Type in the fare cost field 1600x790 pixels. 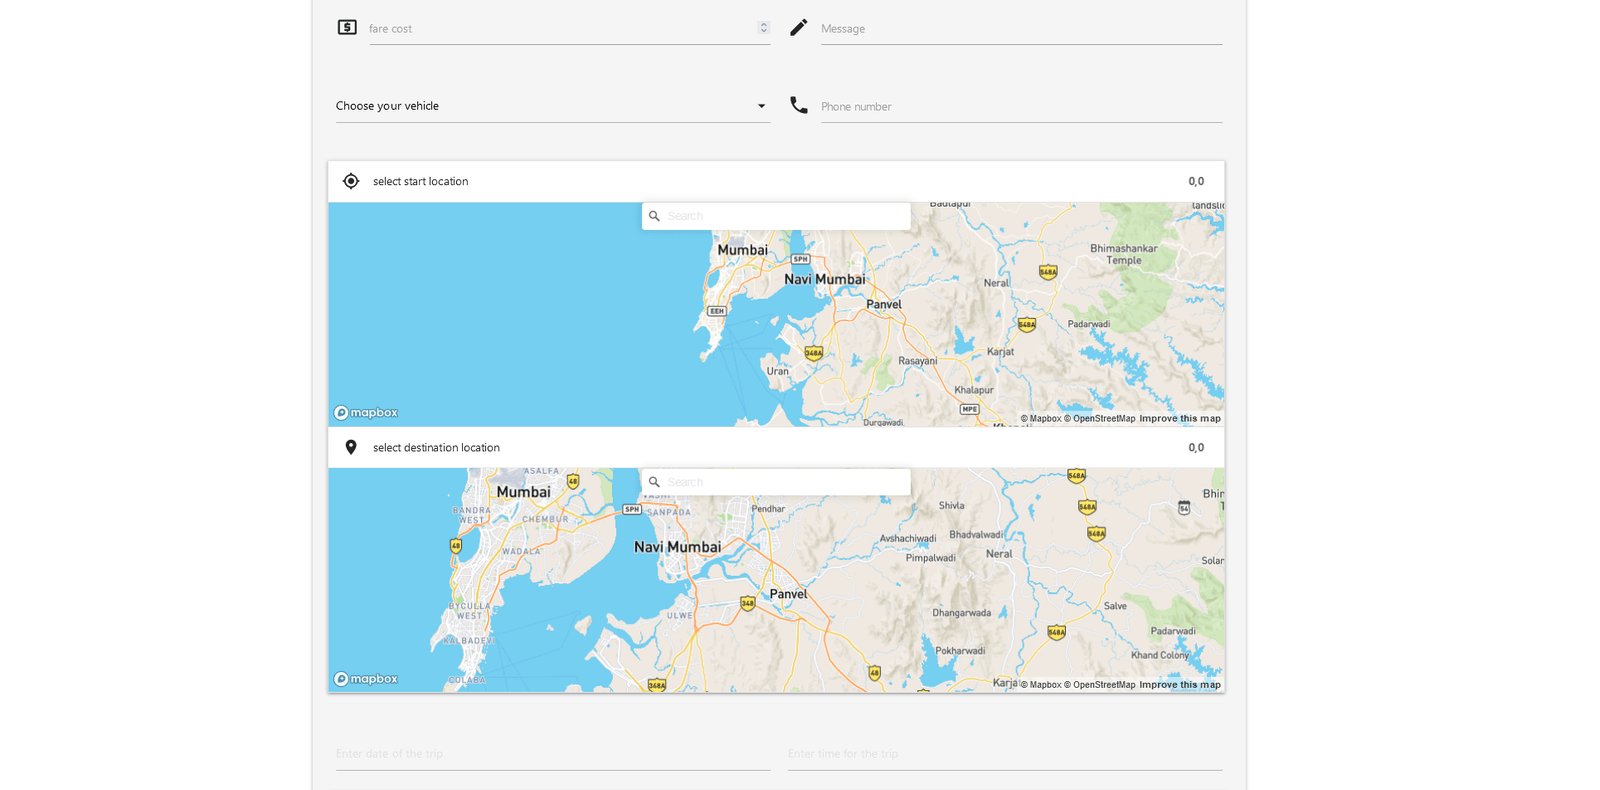tap(560, 29)
